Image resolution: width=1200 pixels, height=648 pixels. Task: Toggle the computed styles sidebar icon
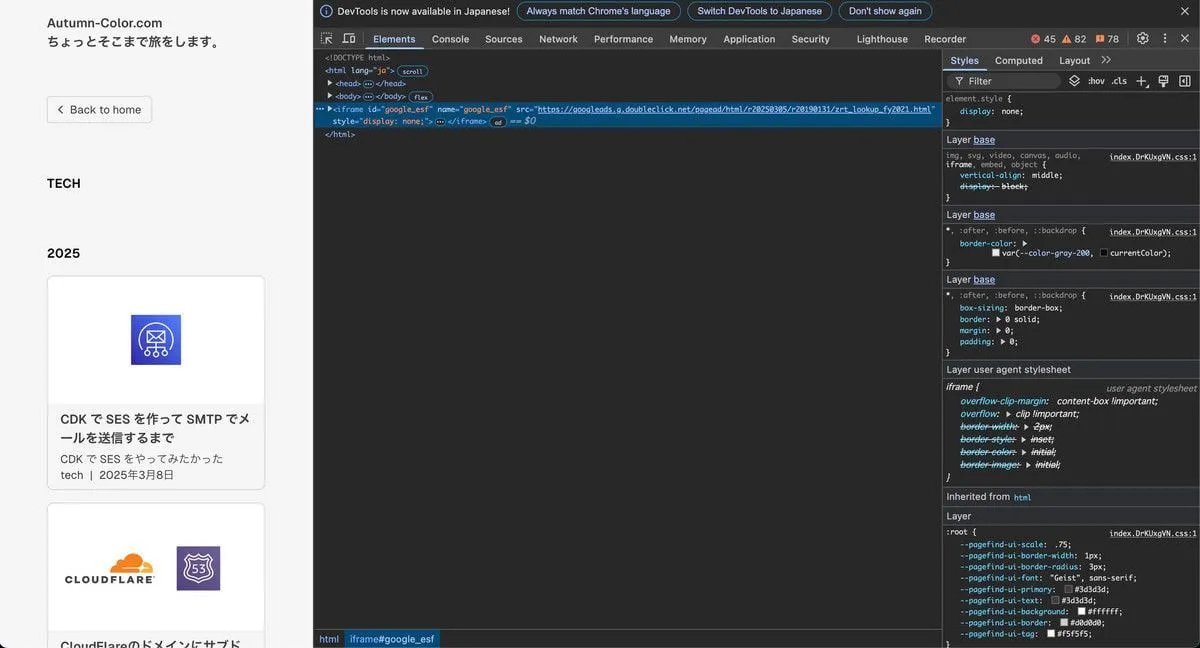tap(1185, 81)
